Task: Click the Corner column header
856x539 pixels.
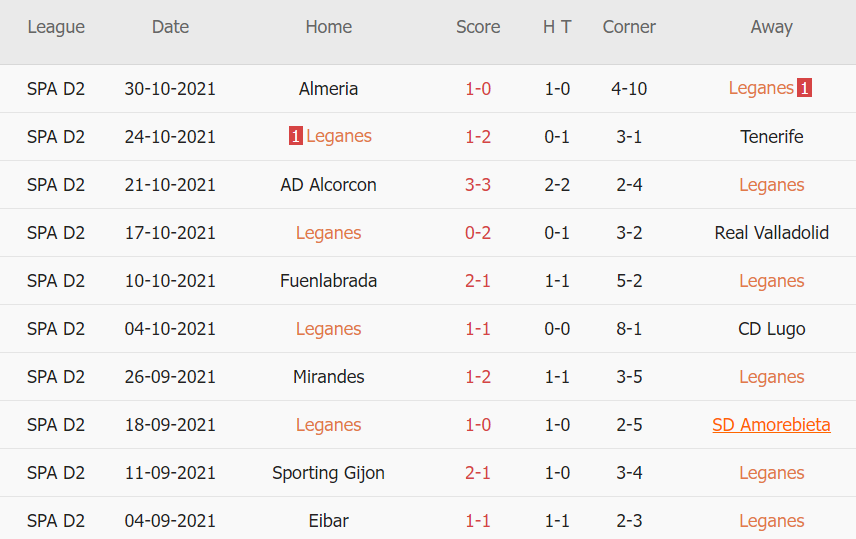Action: tap(629, 27)
